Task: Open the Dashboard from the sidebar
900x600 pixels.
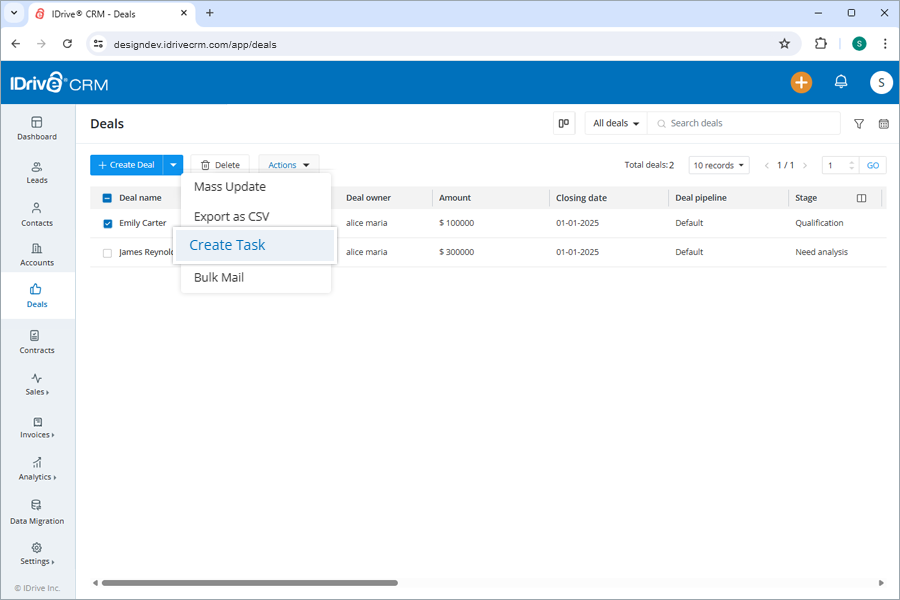Action: (x=37, y=128)
